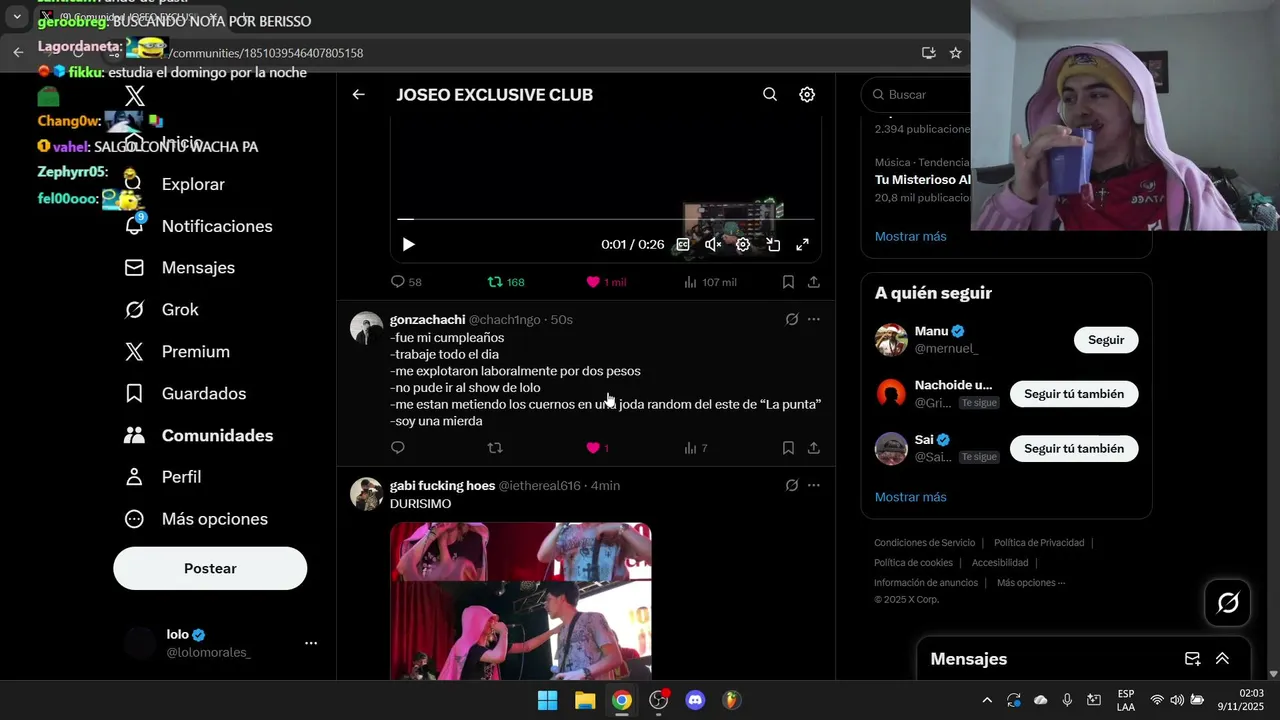The width and height of the screenshot is (1280, 720).
Task: Open Condiciones de Servicio link
Action: [x=924, y=543]
